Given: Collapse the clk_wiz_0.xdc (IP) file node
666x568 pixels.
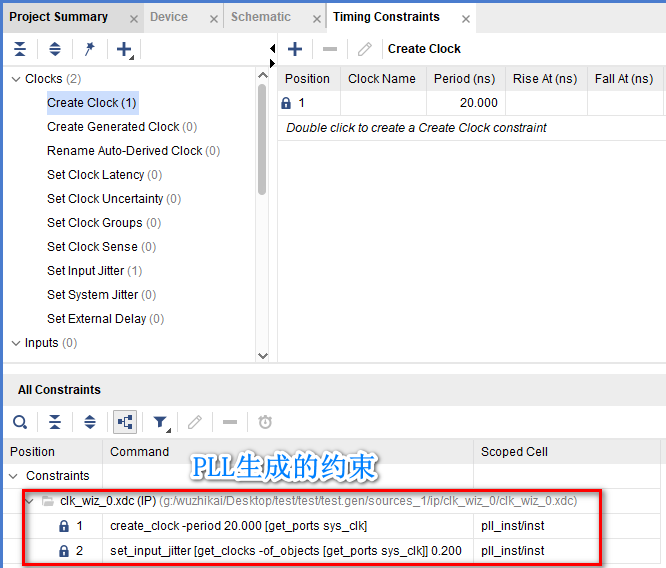Looking at the screenshot, I should (x=29, y=501).
